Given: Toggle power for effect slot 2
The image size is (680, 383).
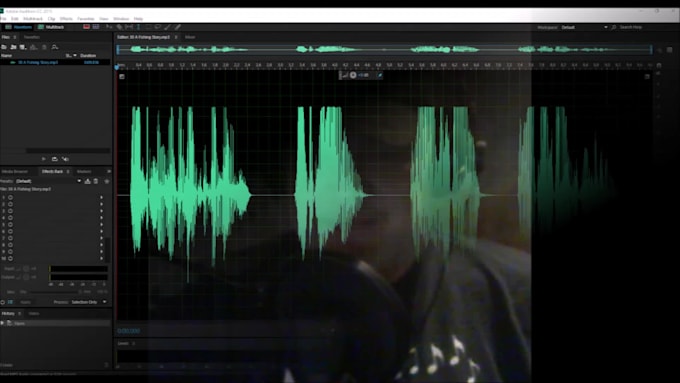Looking at the screenshot, I should tap(10, 204).
